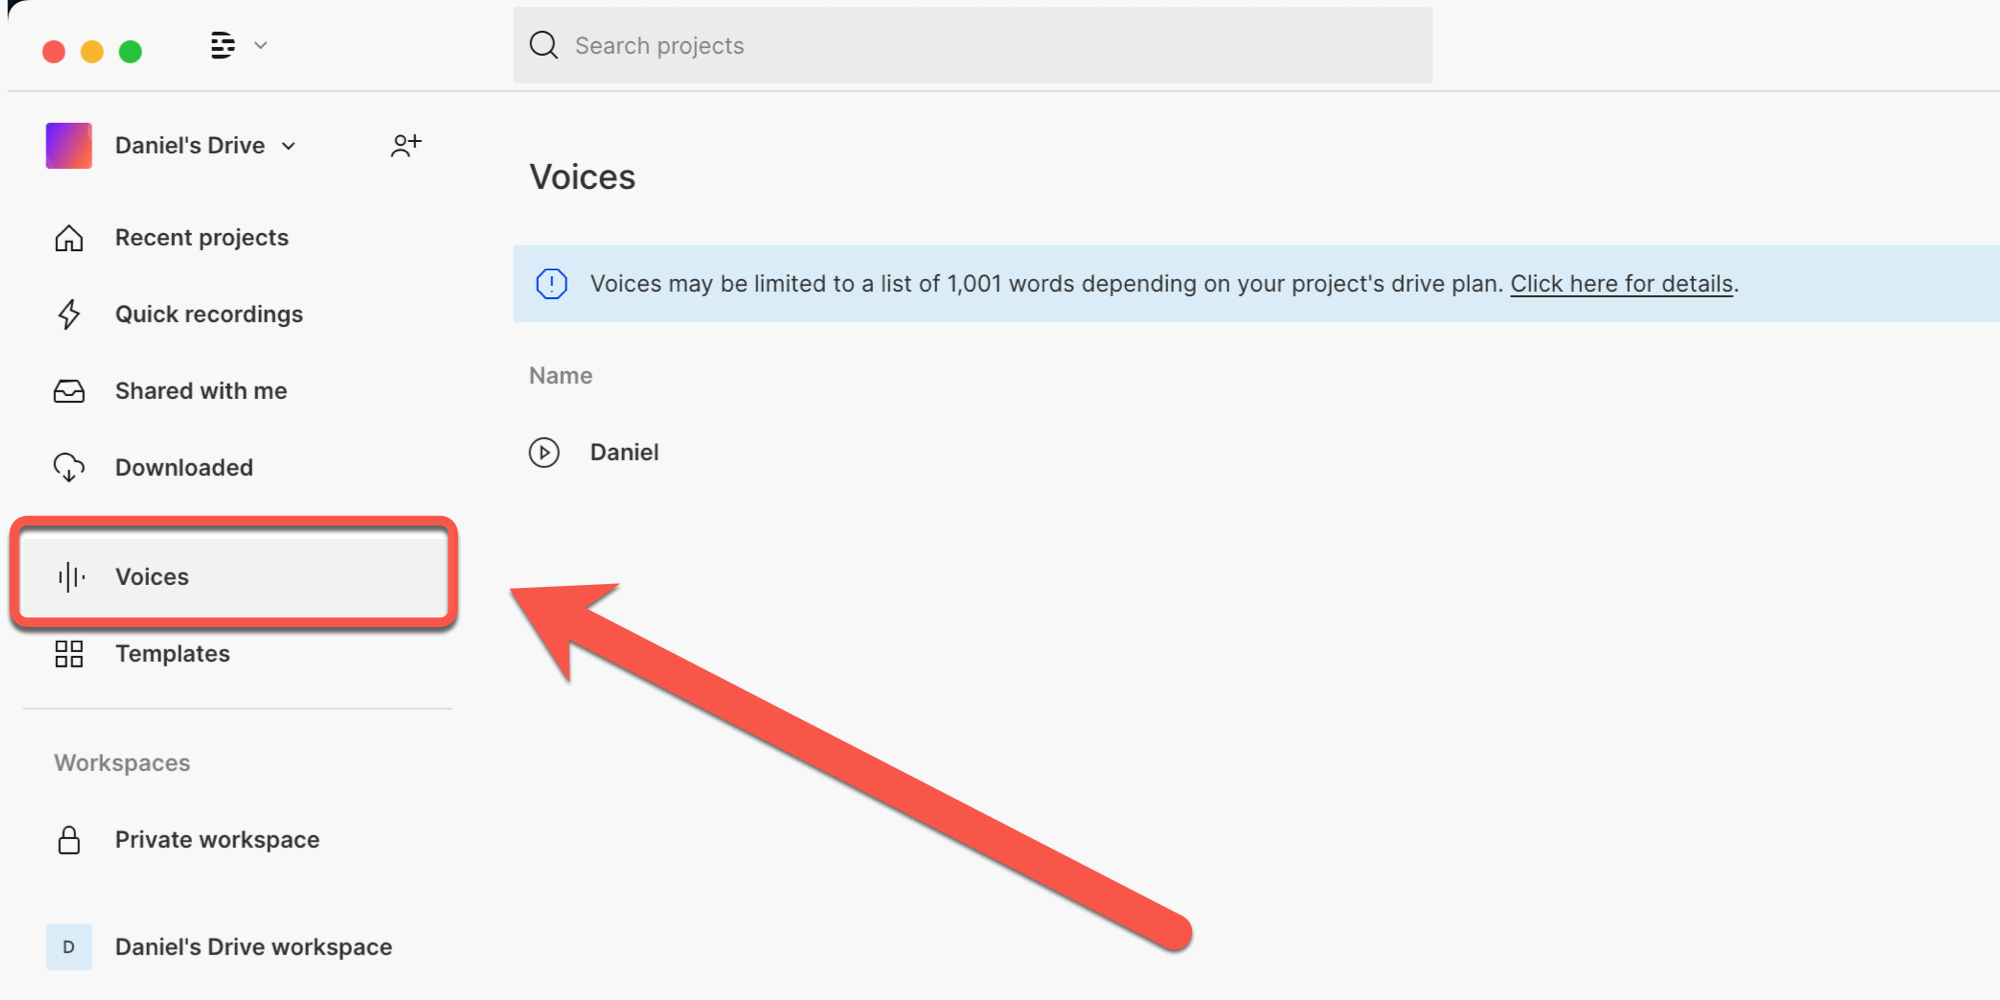Click the Templates grid icon
Viewport: 2000px width, 1000px height.
tap(69, 654)
